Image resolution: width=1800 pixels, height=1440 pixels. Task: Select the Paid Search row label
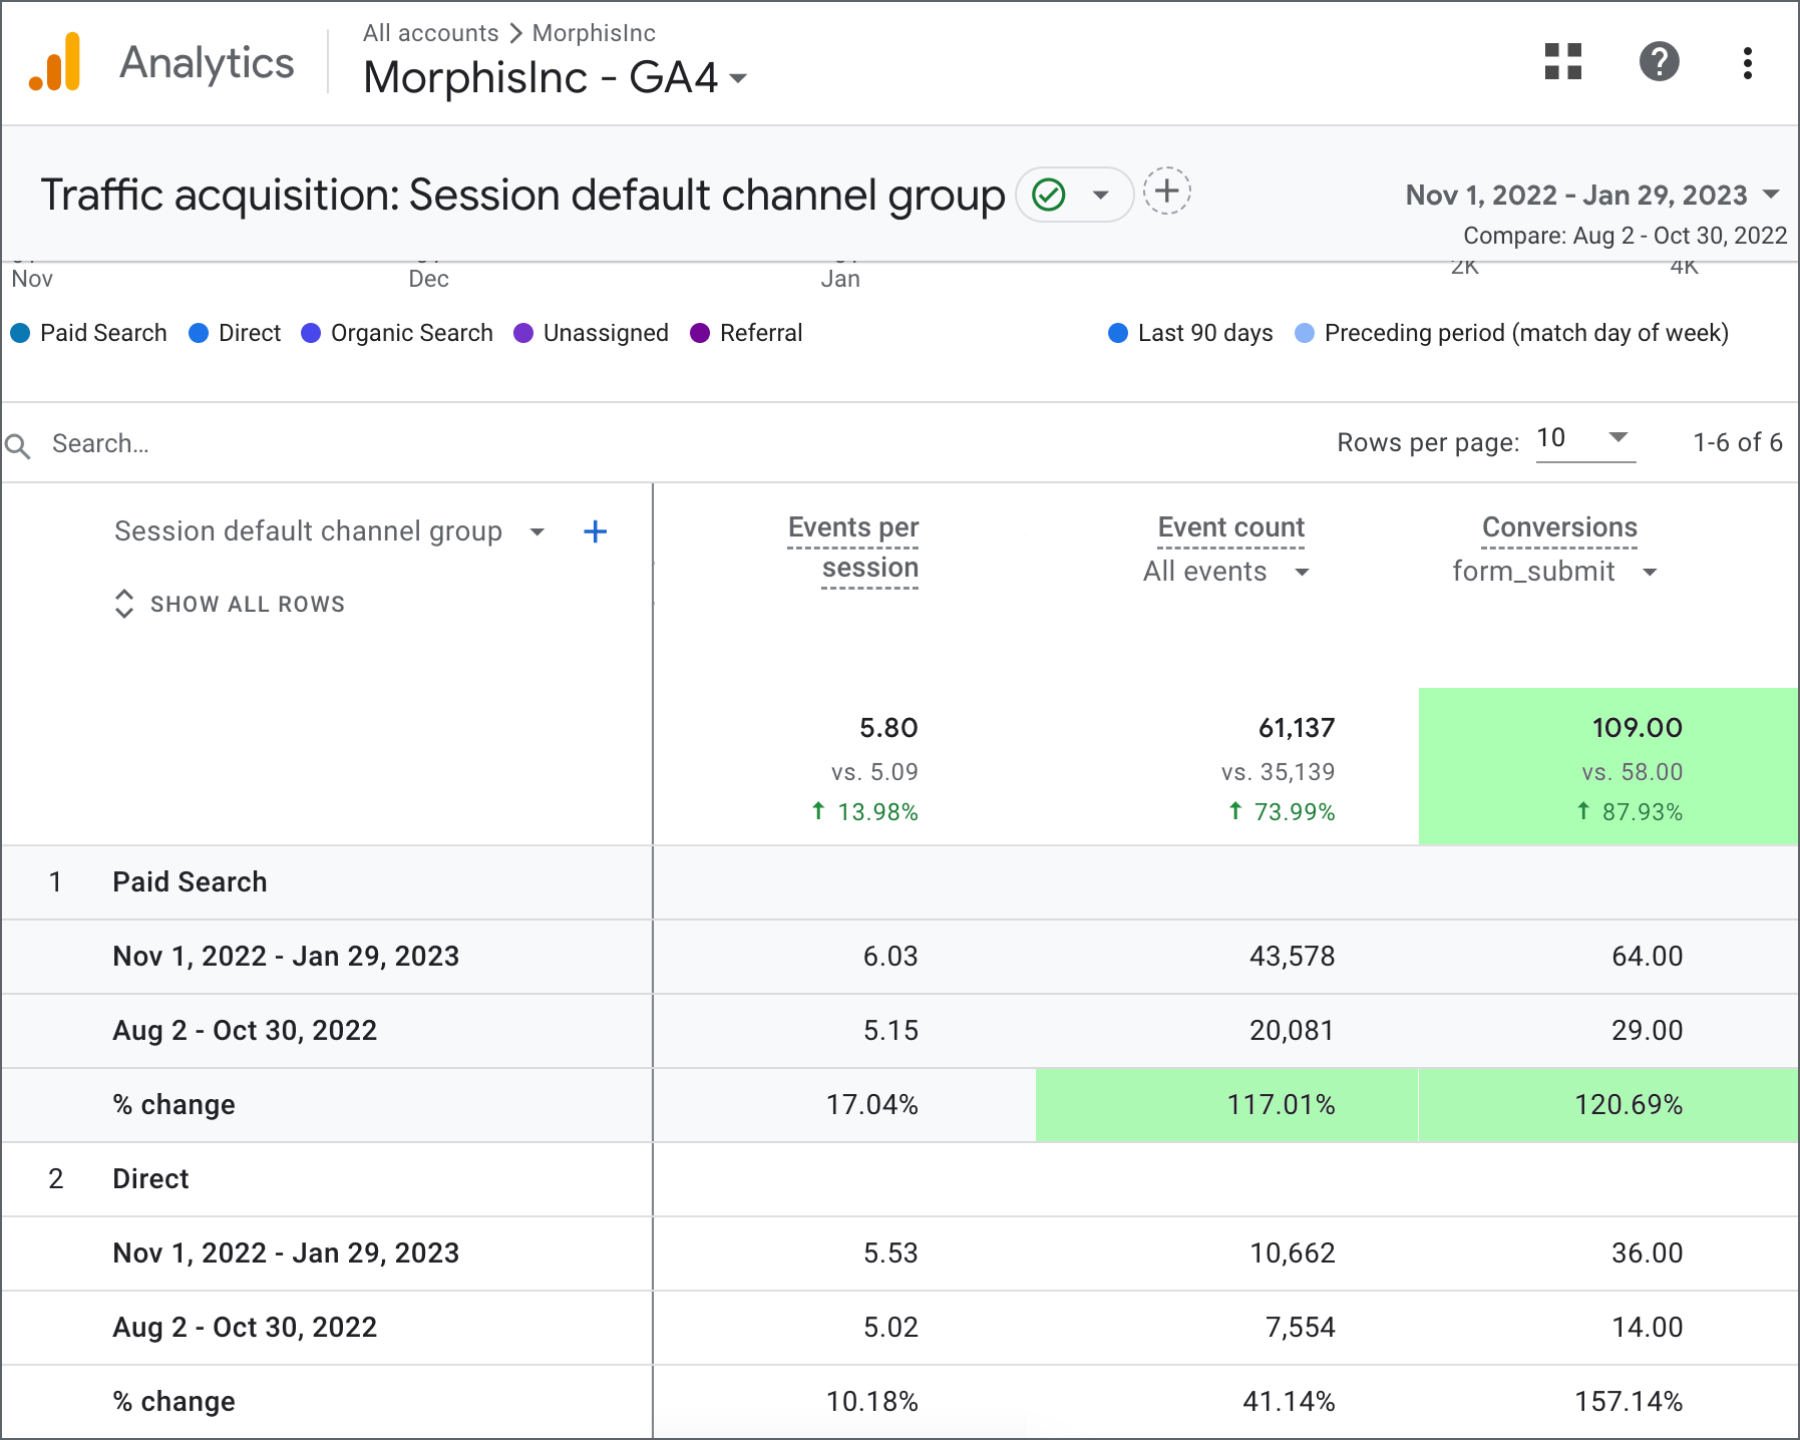pos(190,882)
